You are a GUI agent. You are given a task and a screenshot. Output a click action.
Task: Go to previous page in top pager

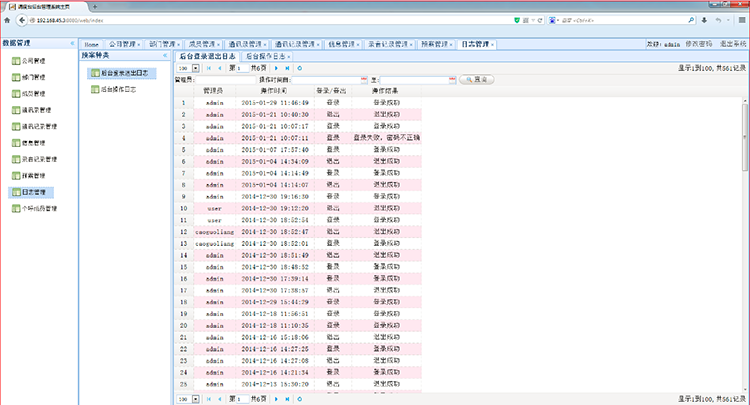coord(220,68)
